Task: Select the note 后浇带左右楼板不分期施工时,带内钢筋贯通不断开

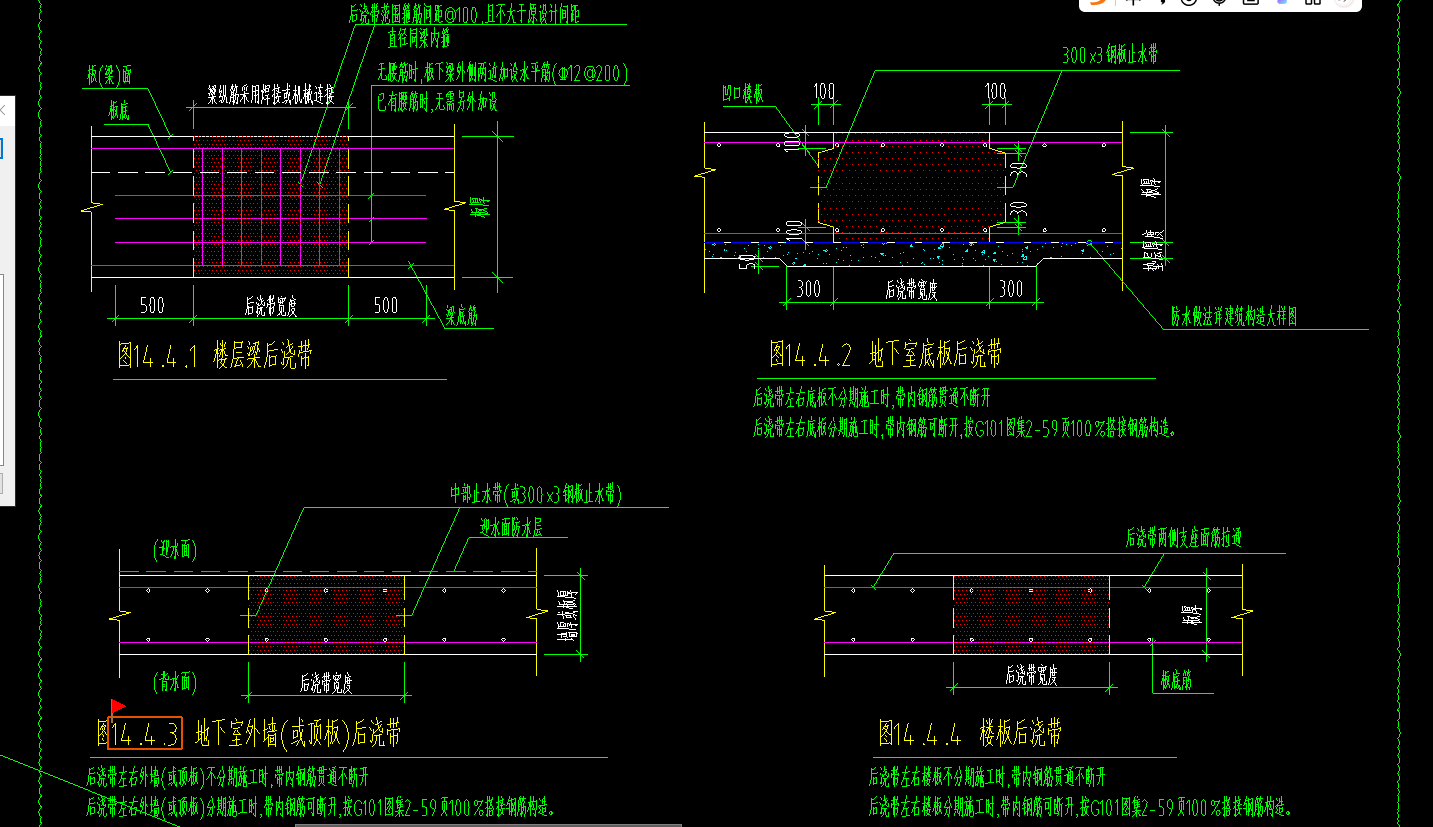Action: [x=987, y=777]
